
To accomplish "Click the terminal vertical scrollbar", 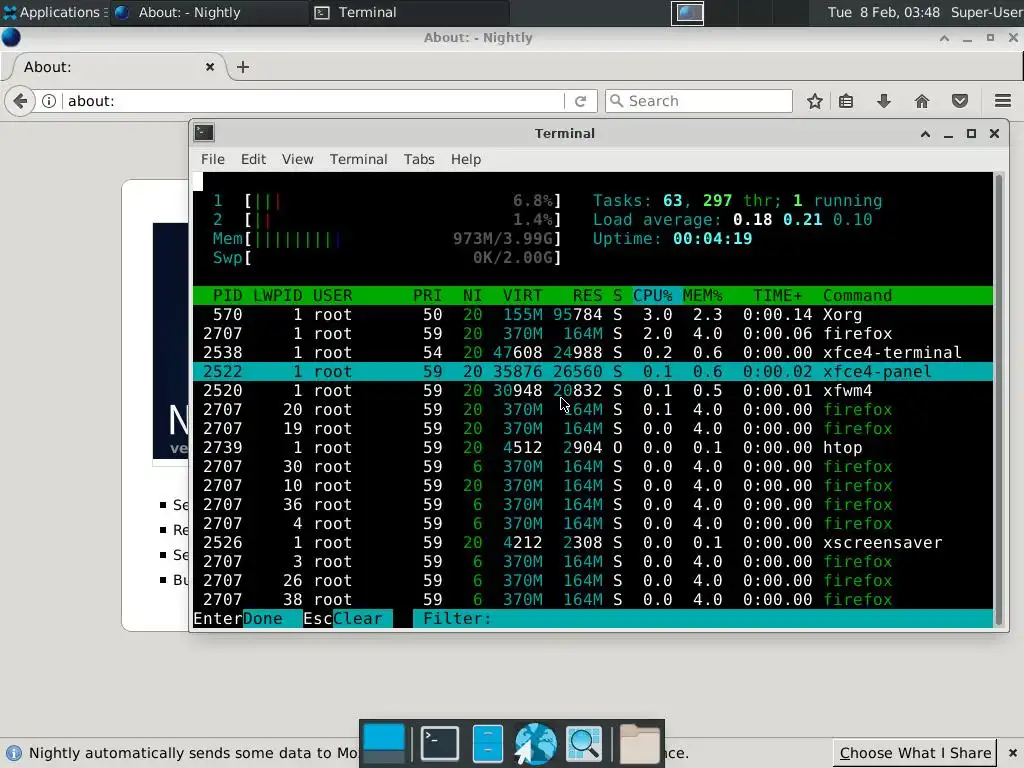I will 999,400.
